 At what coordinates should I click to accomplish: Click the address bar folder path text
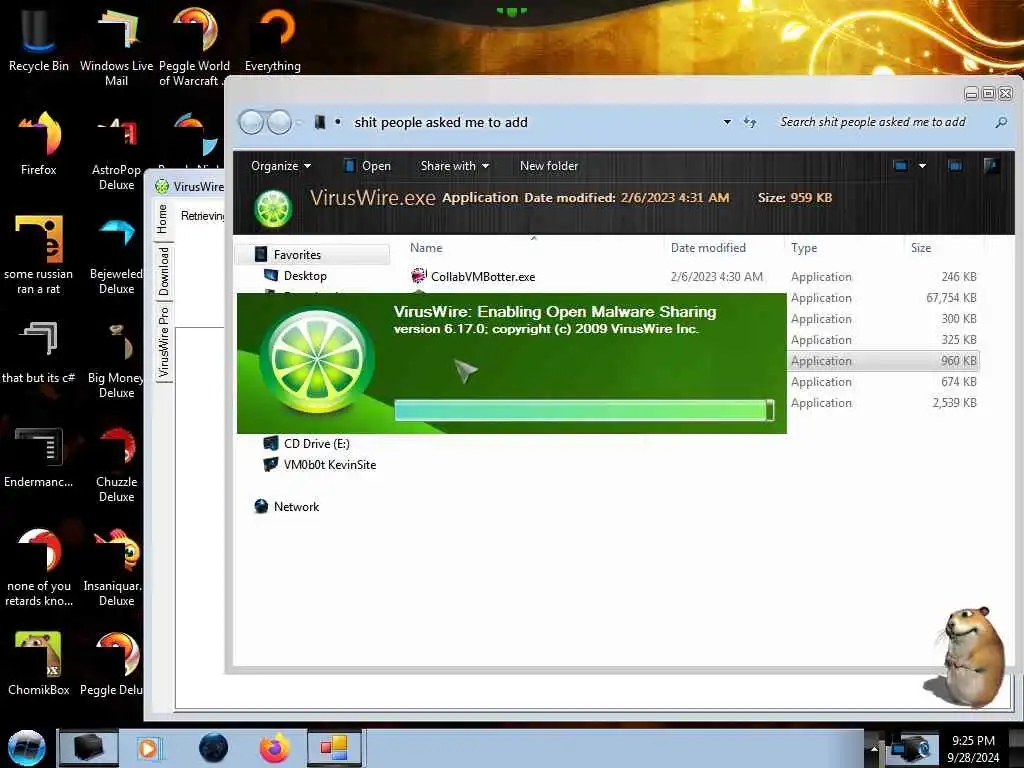(x=441, y=122)
